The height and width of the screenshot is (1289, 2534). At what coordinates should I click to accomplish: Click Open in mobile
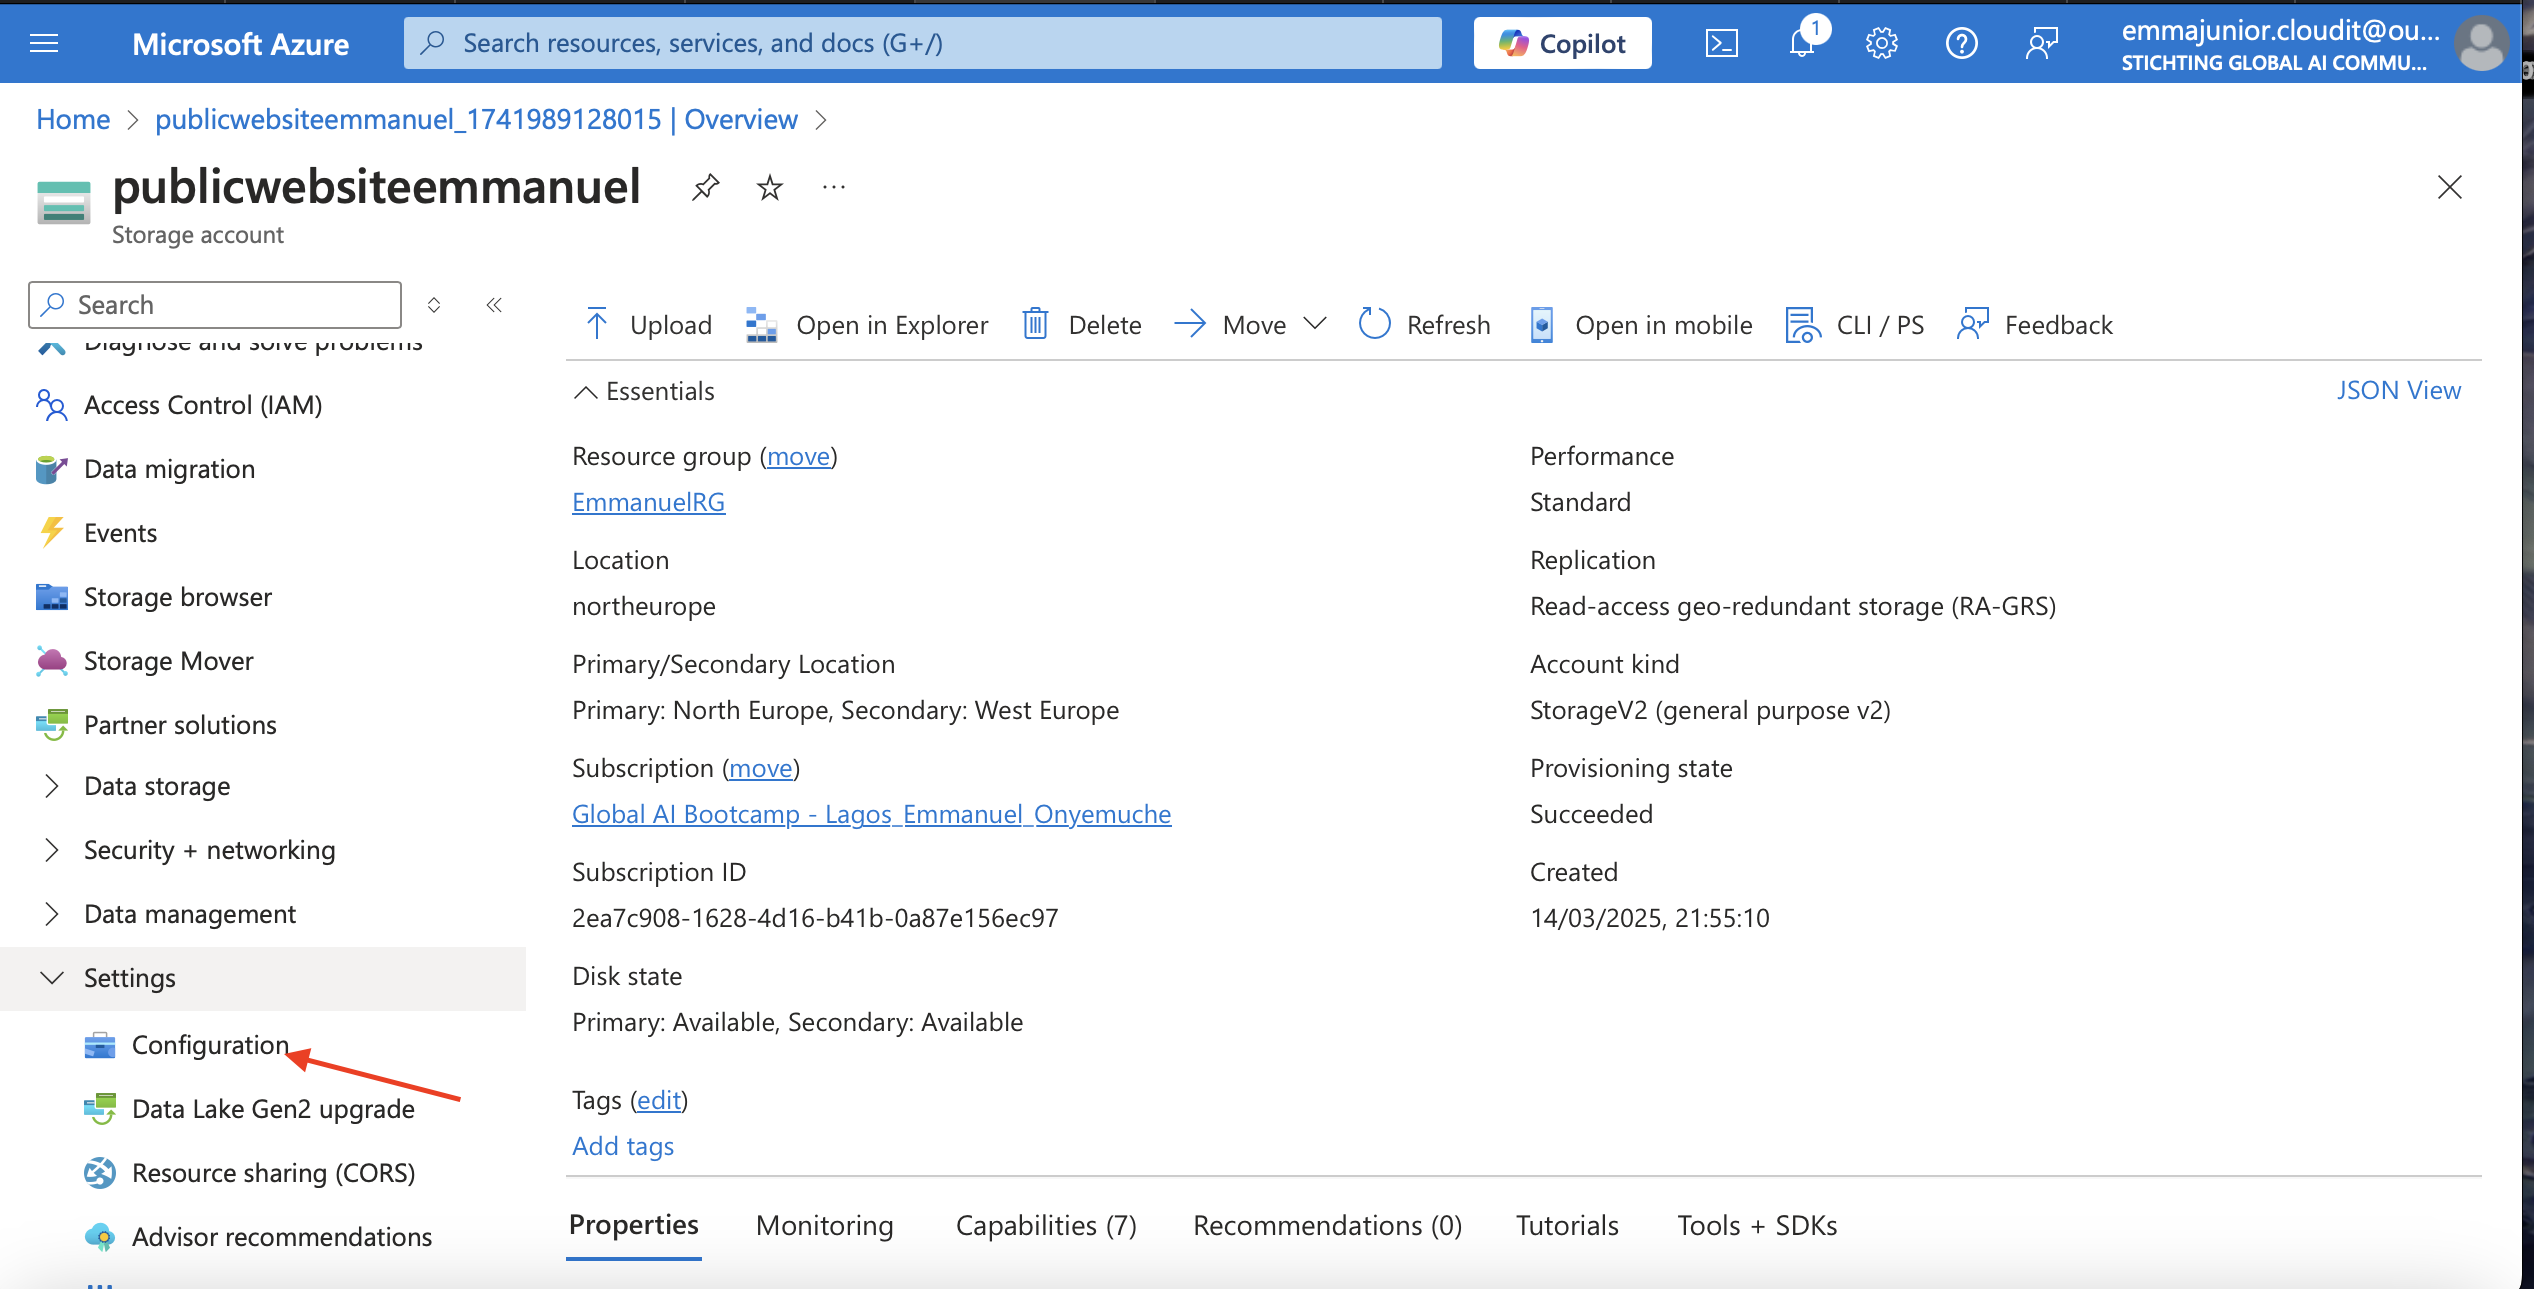coord(1640,325)
